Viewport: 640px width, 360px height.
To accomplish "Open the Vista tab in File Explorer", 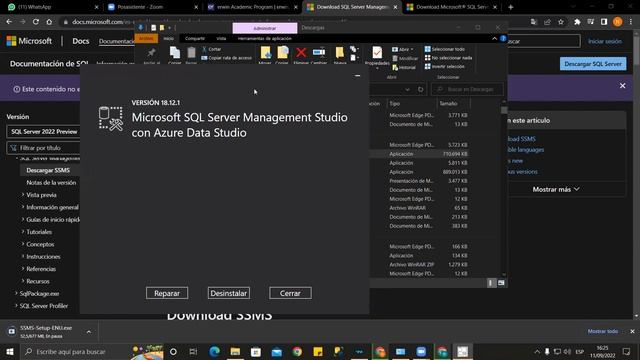I will coord(221,38).
